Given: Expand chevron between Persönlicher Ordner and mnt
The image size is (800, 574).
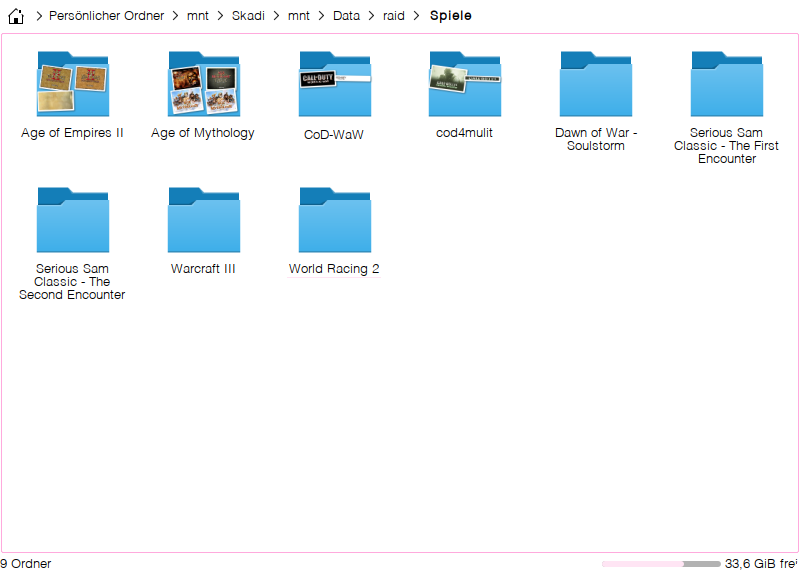Looking at the screenshot, I should point(175,16).
